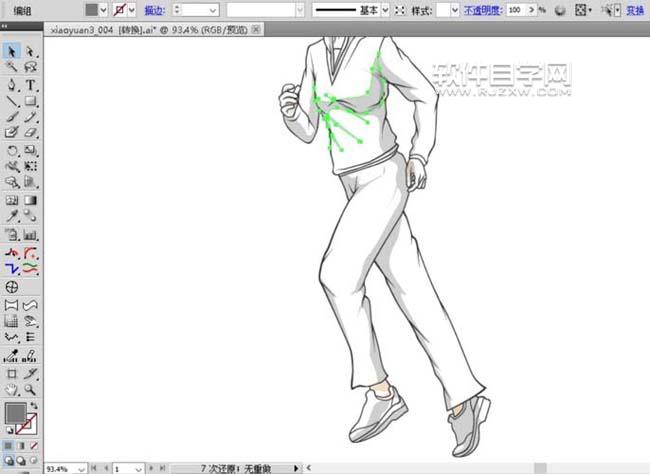Screen dimensions: 650x474
Task: Choose the Rotate tool
Action: (12, 149)
